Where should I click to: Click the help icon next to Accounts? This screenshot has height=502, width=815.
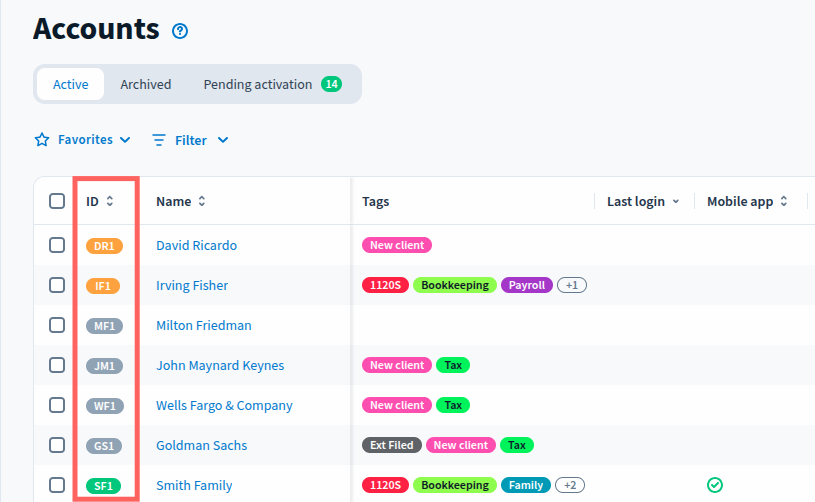[180, 31]
